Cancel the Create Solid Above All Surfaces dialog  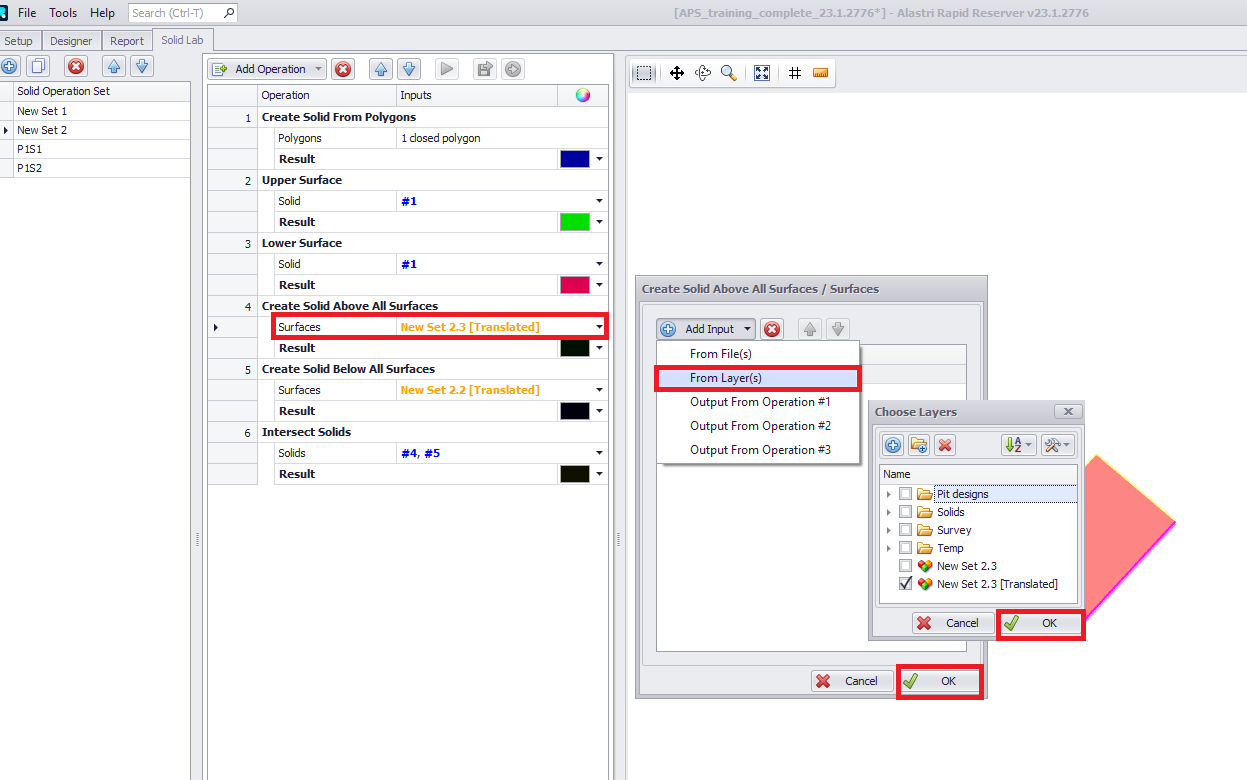click(x=848, y=681)
